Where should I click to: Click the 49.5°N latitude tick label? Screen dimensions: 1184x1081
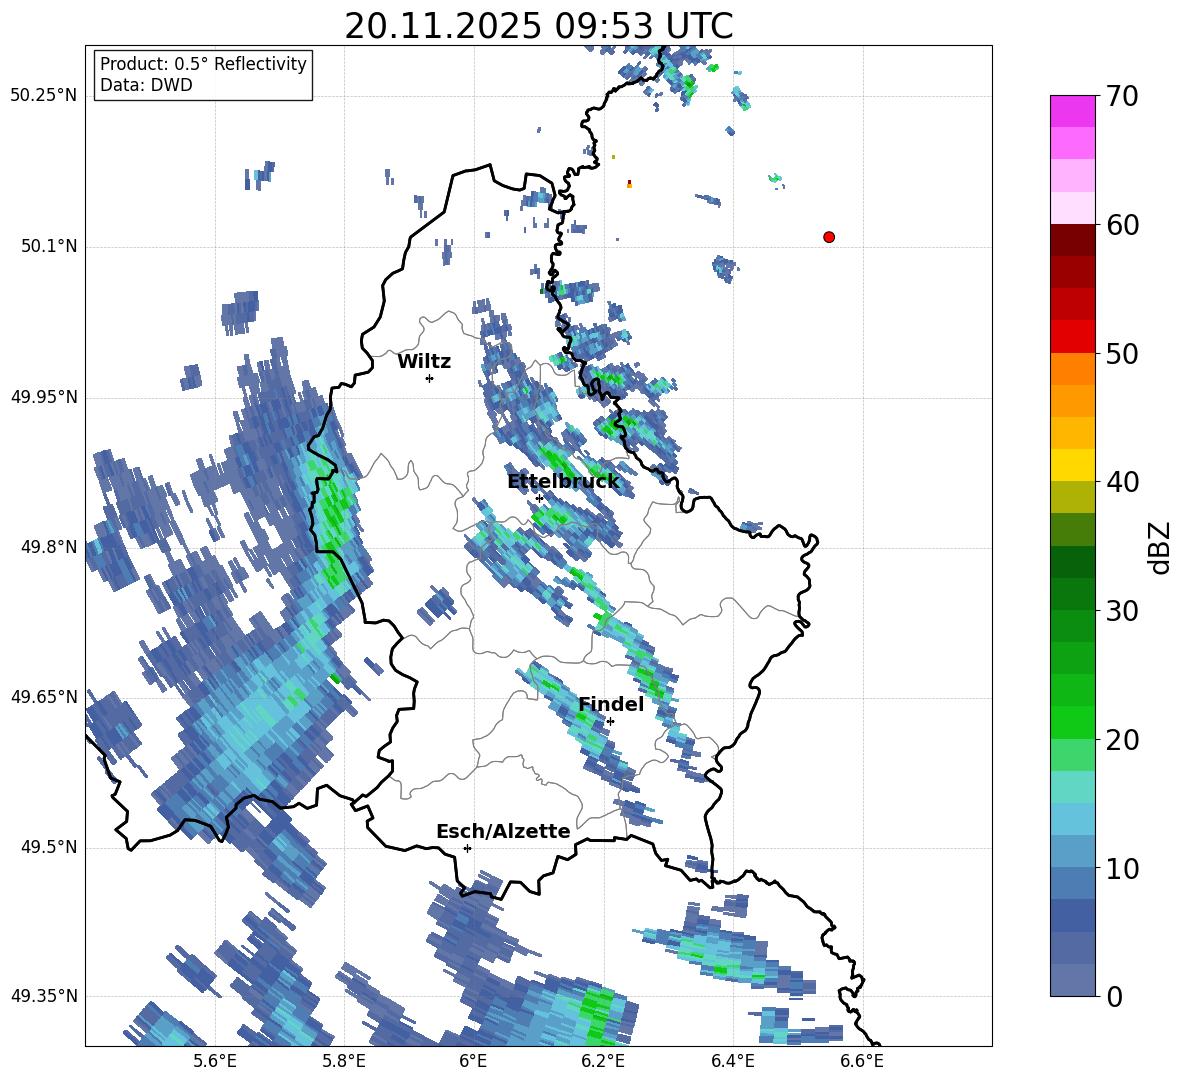[49, 848]
